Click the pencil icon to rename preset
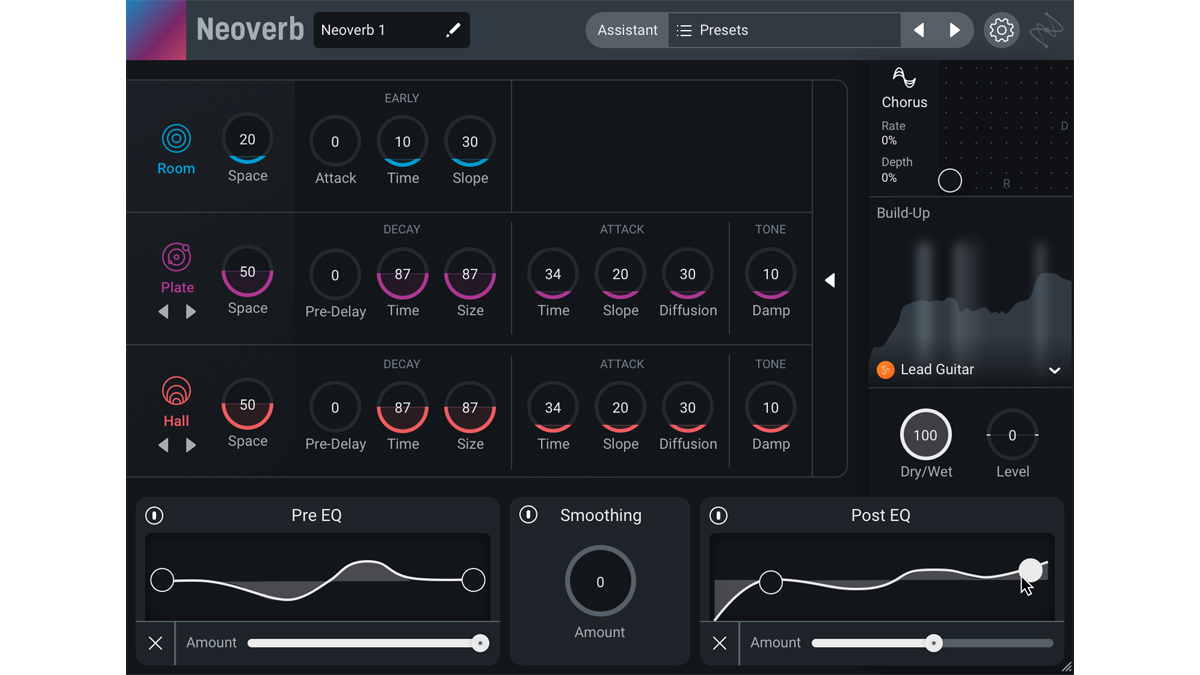 point(453,30)
